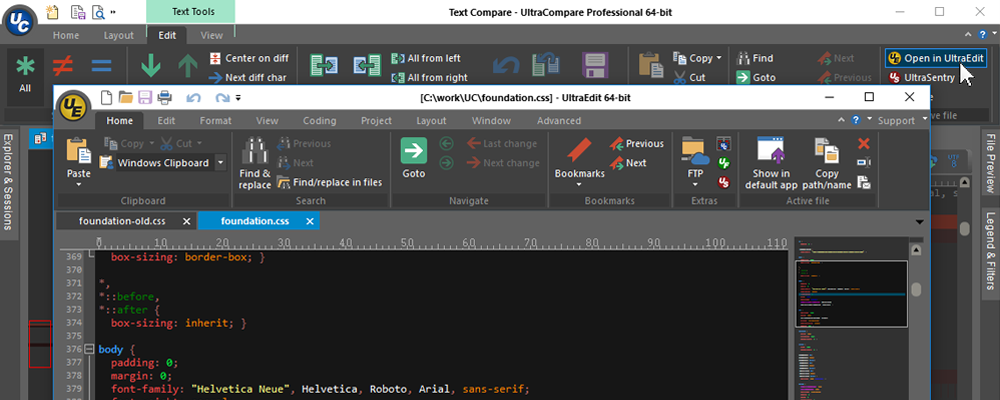Click Open in UltraEdit button
Screen dimensions: 1000x400
pos(936,58)
